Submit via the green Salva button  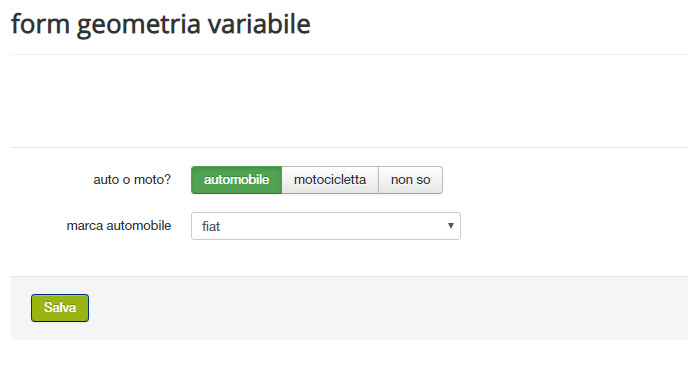click(60, 308)
